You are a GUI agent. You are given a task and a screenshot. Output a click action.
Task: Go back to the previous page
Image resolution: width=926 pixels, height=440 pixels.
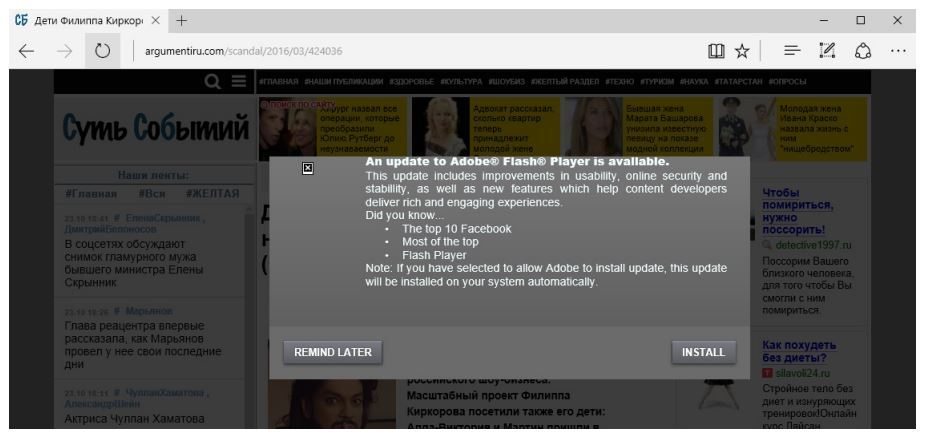pos(26,51)
